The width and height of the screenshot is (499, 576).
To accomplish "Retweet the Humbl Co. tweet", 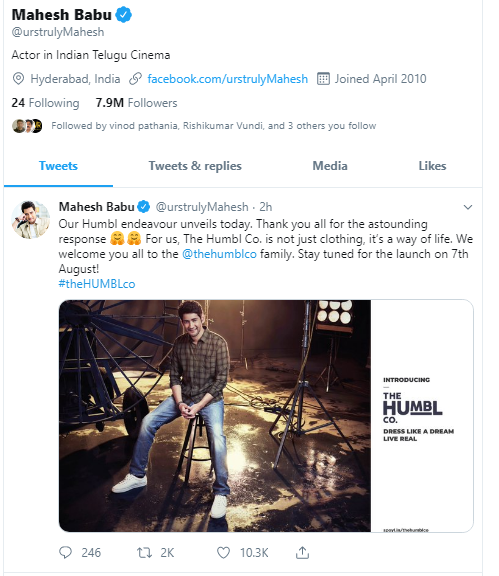I will (144, 552).
